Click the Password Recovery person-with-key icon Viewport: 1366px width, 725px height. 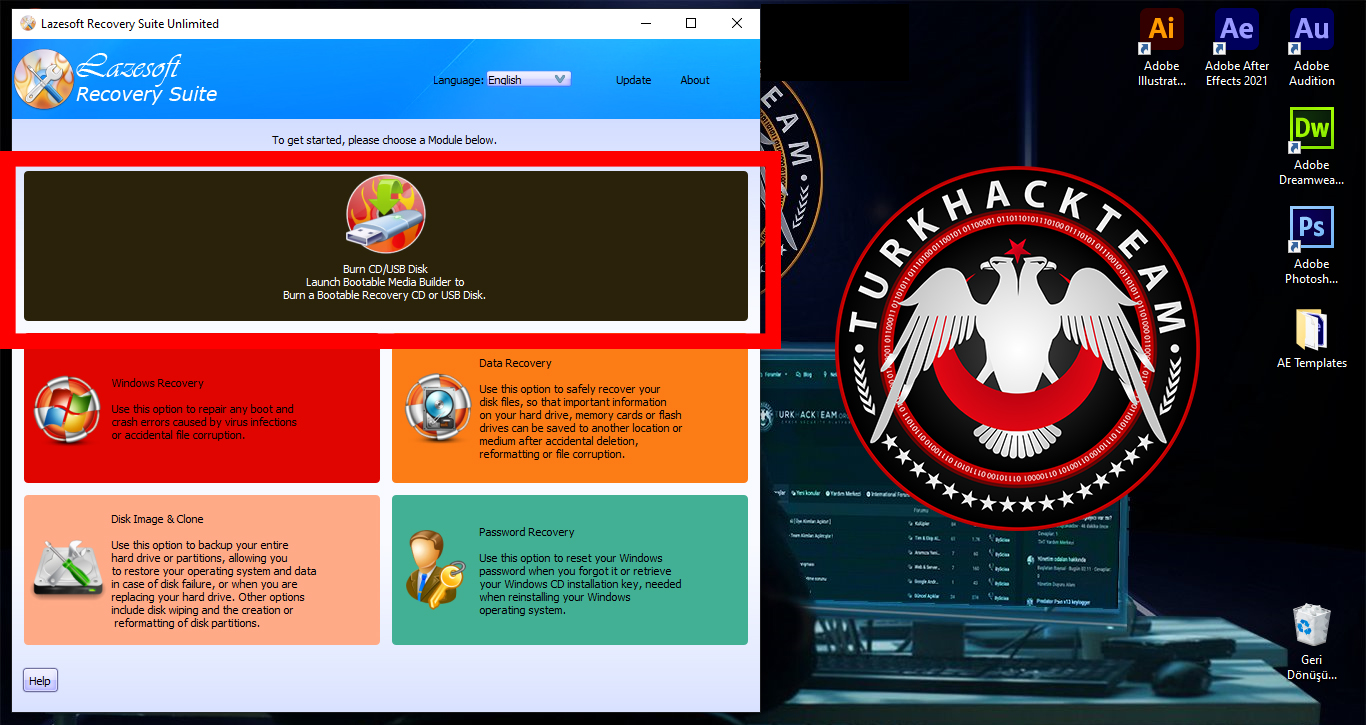click(434, 570)
